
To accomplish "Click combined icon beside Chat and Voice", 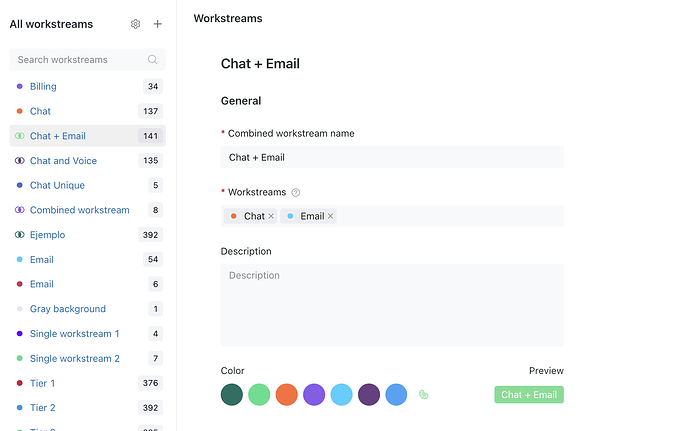I will click(20, 161).
